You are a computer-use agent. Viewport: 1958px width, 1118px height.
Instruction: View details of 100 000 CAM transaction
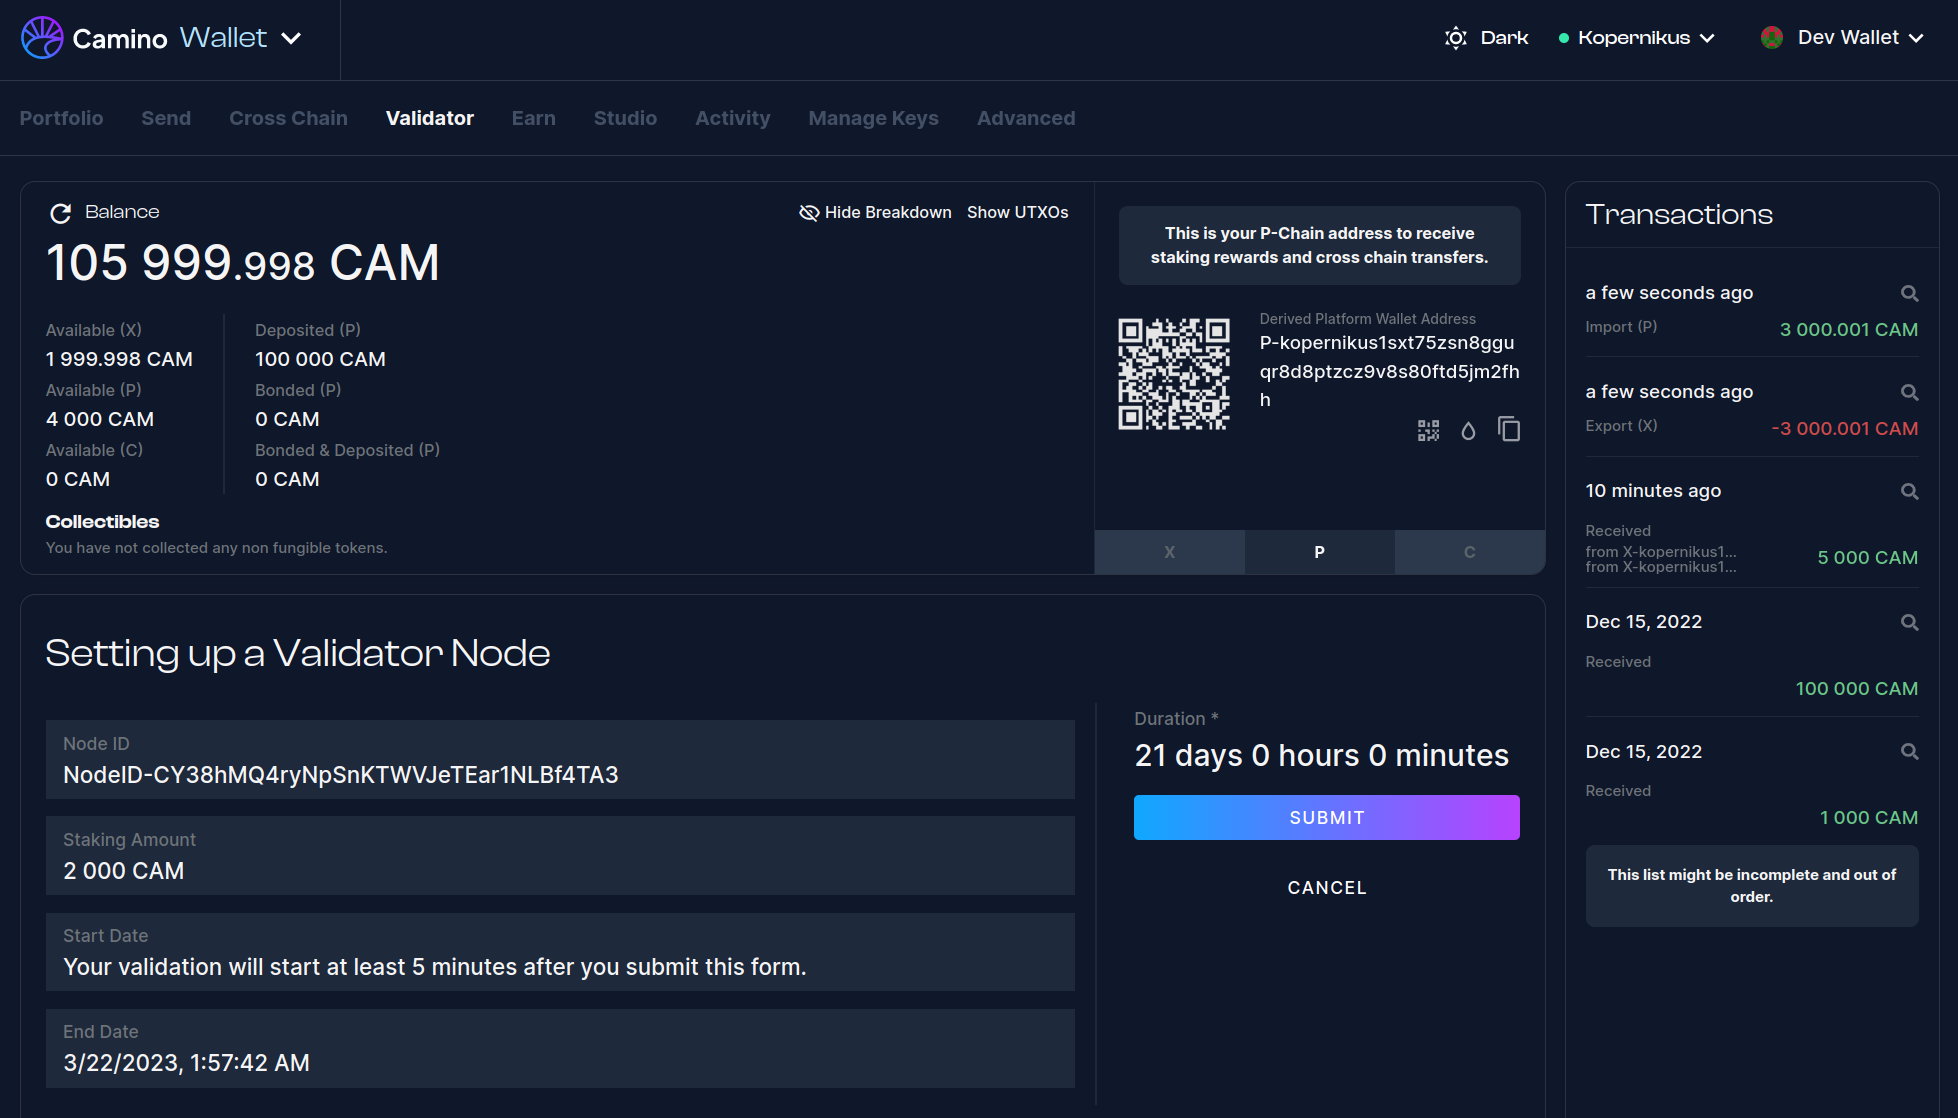(x=1909, y=622)
